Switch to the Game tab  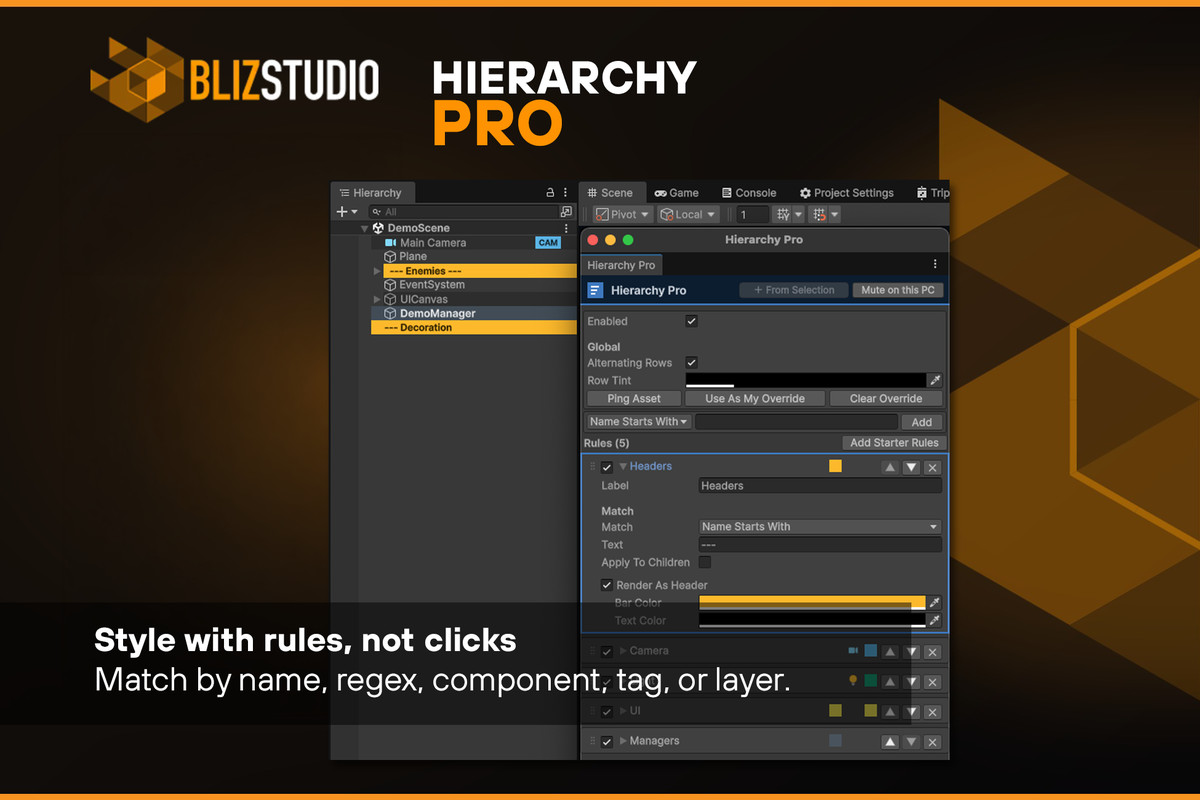[x=677, y=193]
